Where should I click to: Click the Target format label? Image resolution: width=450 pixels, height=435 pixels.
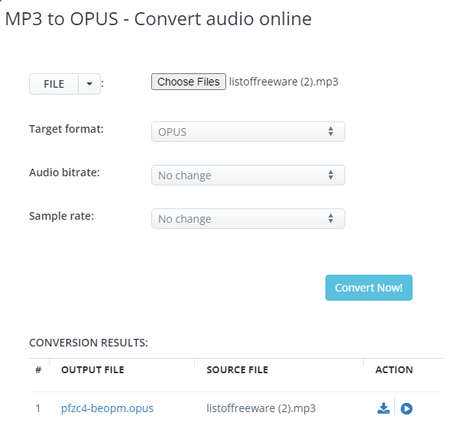[x=66, y=129]
